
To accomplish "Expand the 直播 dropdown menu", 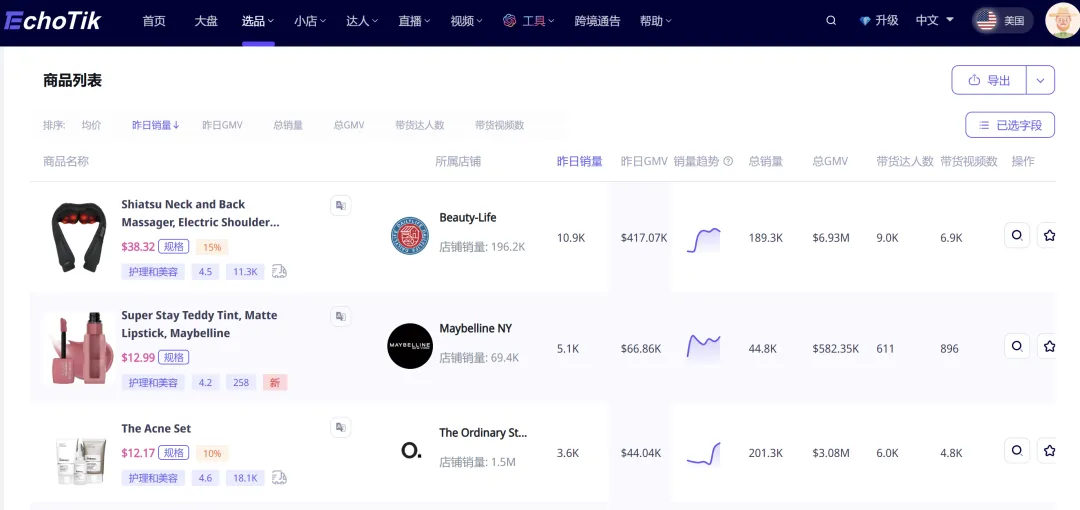I will pyautogui.click(x=414, y=21).
